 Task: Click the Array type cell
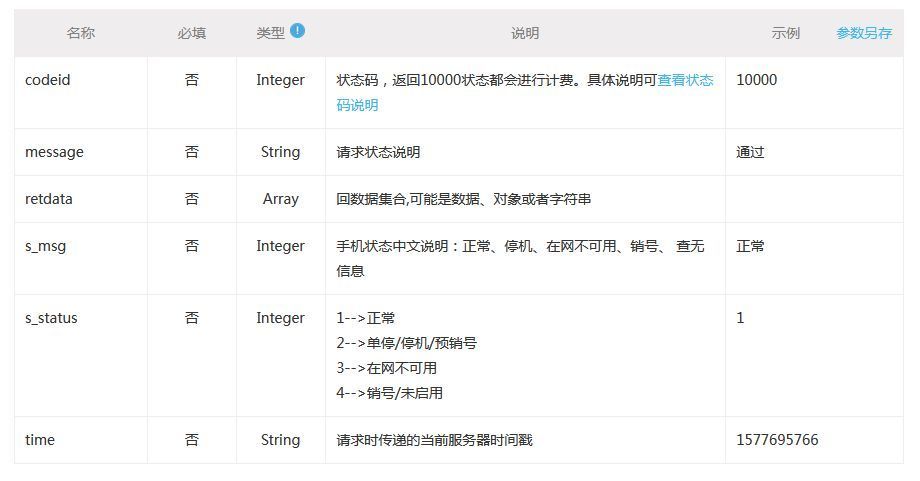(280, 199)
